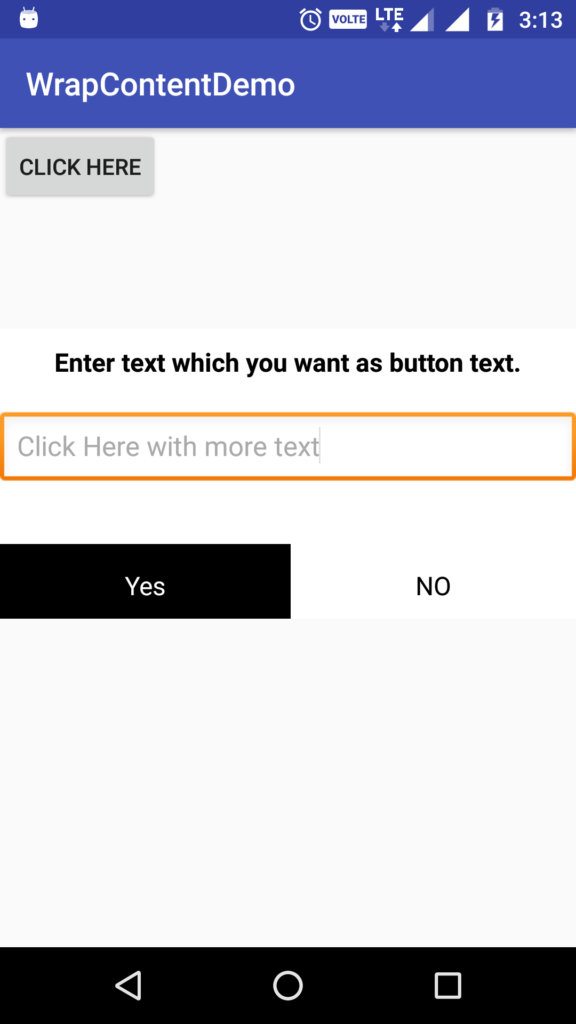Open the Recents square navigation icon
This screenshot has height=1024, width=576.
(447, 985)
